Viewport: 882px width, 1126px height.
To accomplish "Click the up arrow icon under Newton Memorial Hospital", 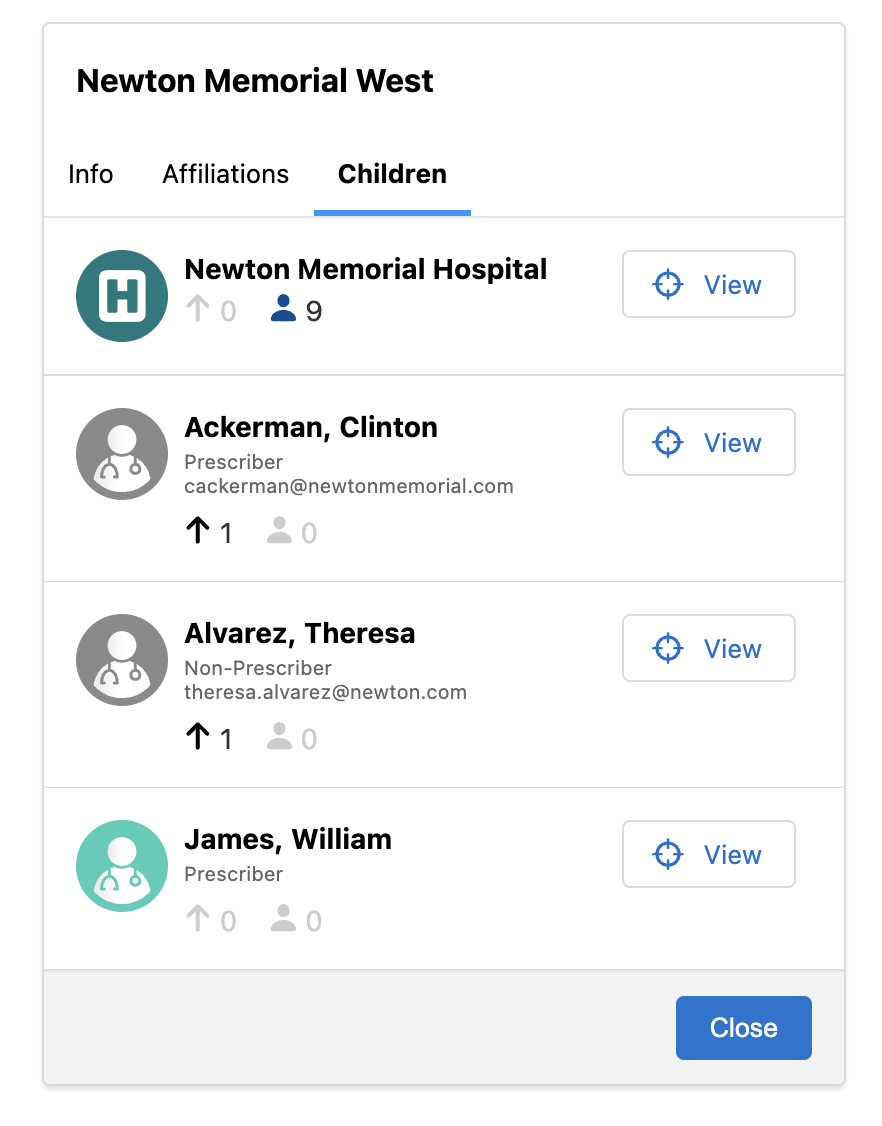I will 198,311.
